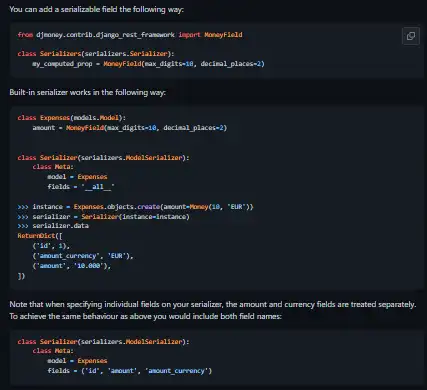Click the "('amount_currency', 'EUR')," line

click(83, 256)
